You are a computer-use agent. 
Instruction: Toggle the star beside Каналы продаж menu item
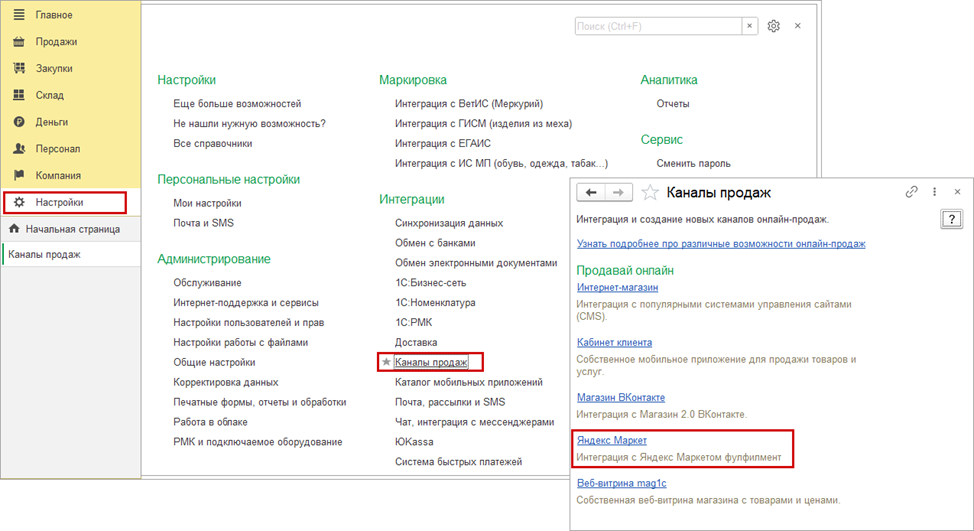(385, 362)
